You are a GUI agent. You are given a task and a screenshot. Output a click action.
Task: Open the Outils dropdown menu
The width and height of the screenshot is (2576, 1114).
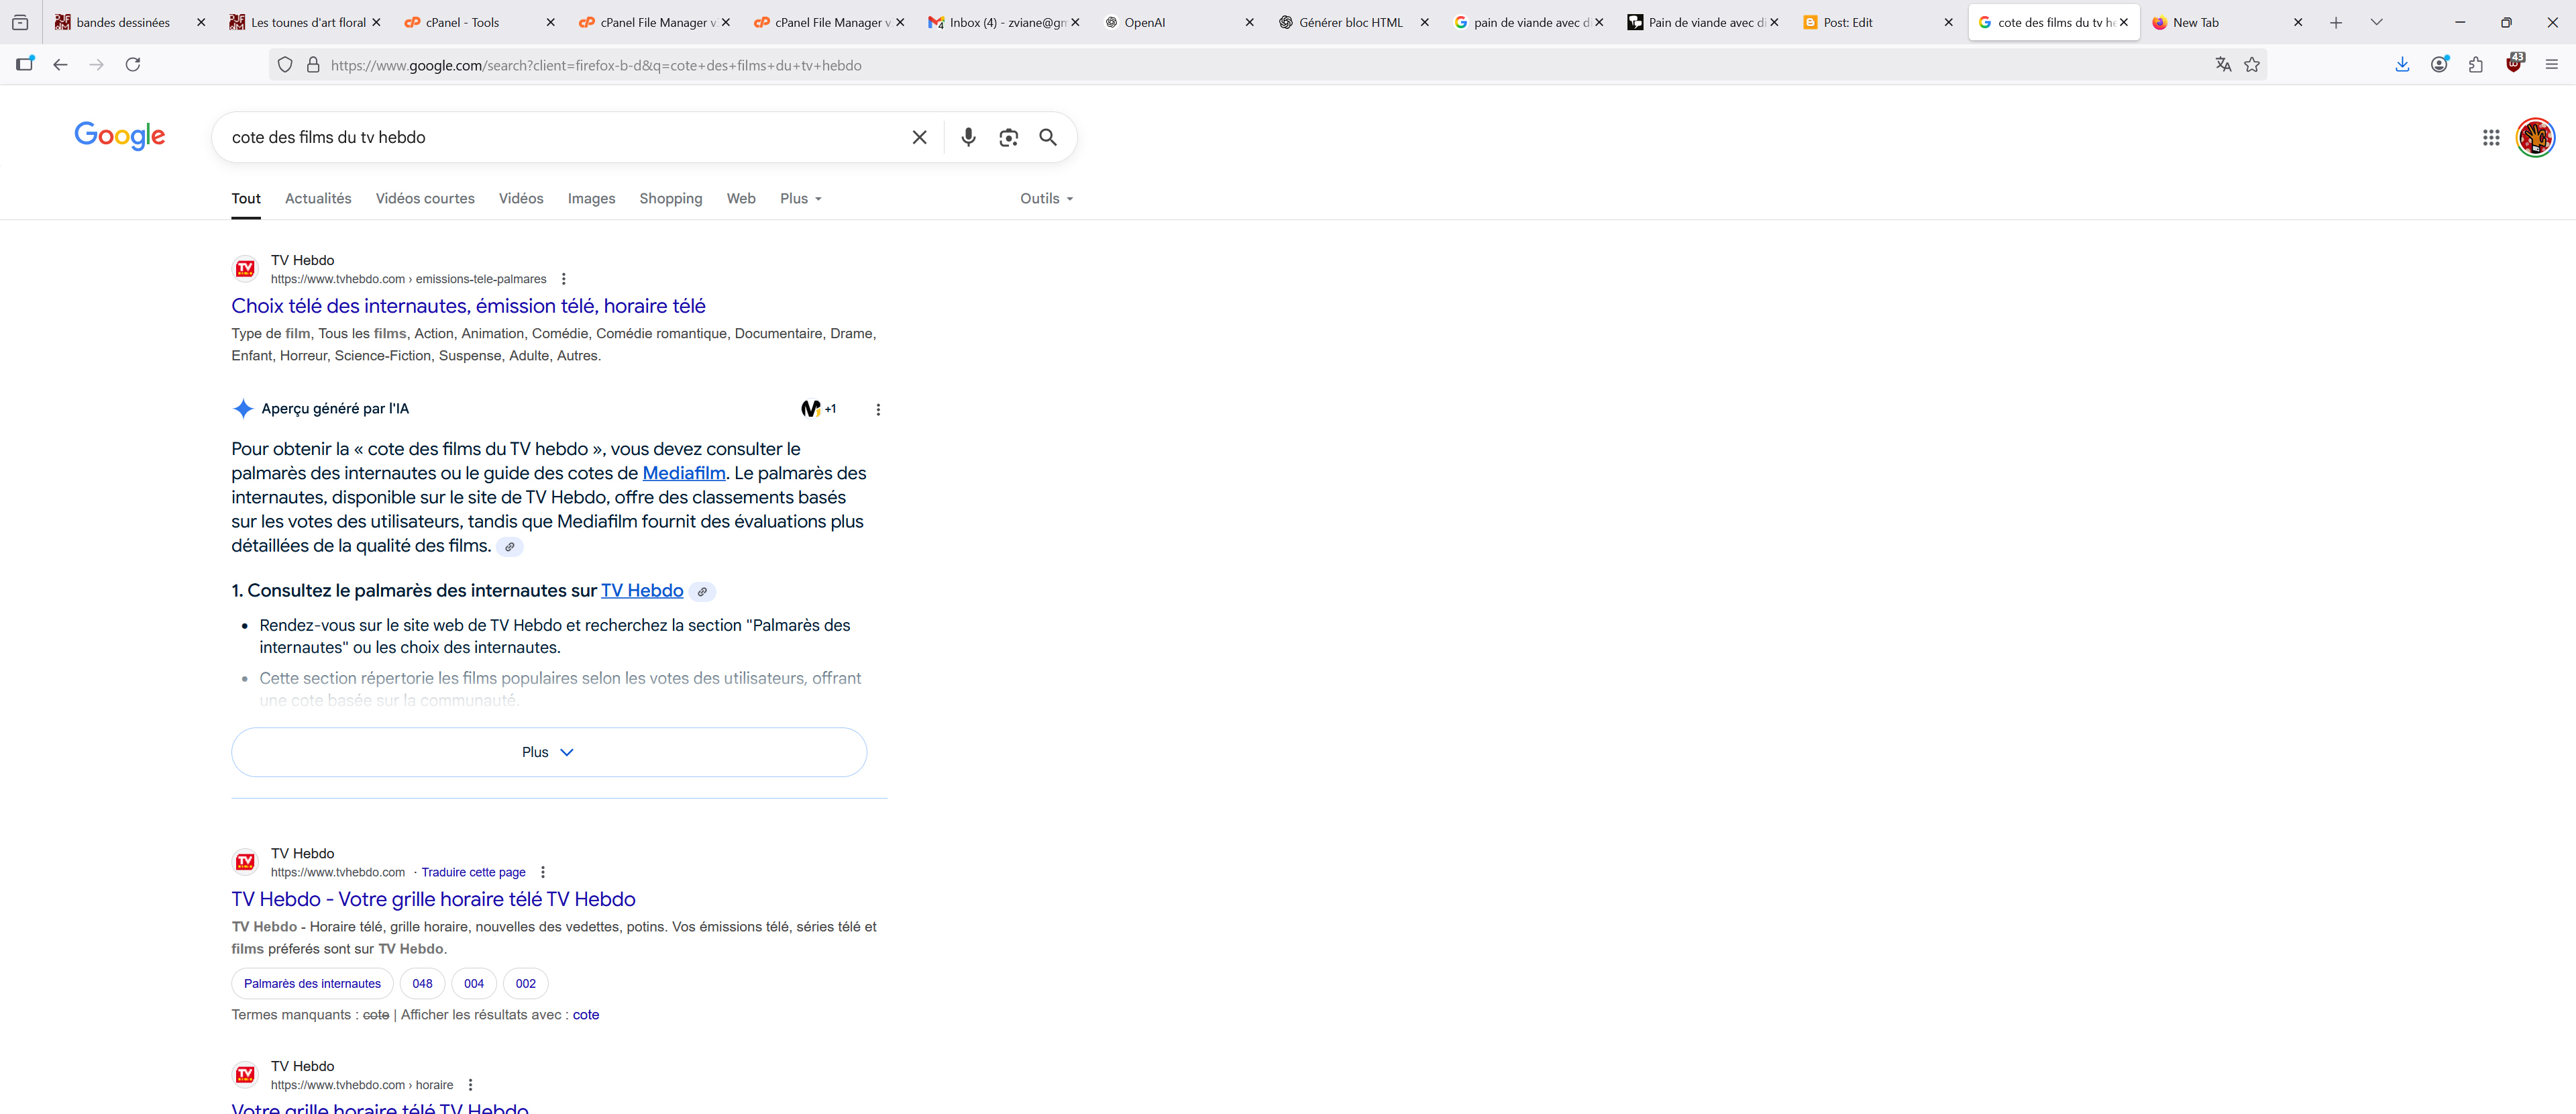pos(1045,199)
